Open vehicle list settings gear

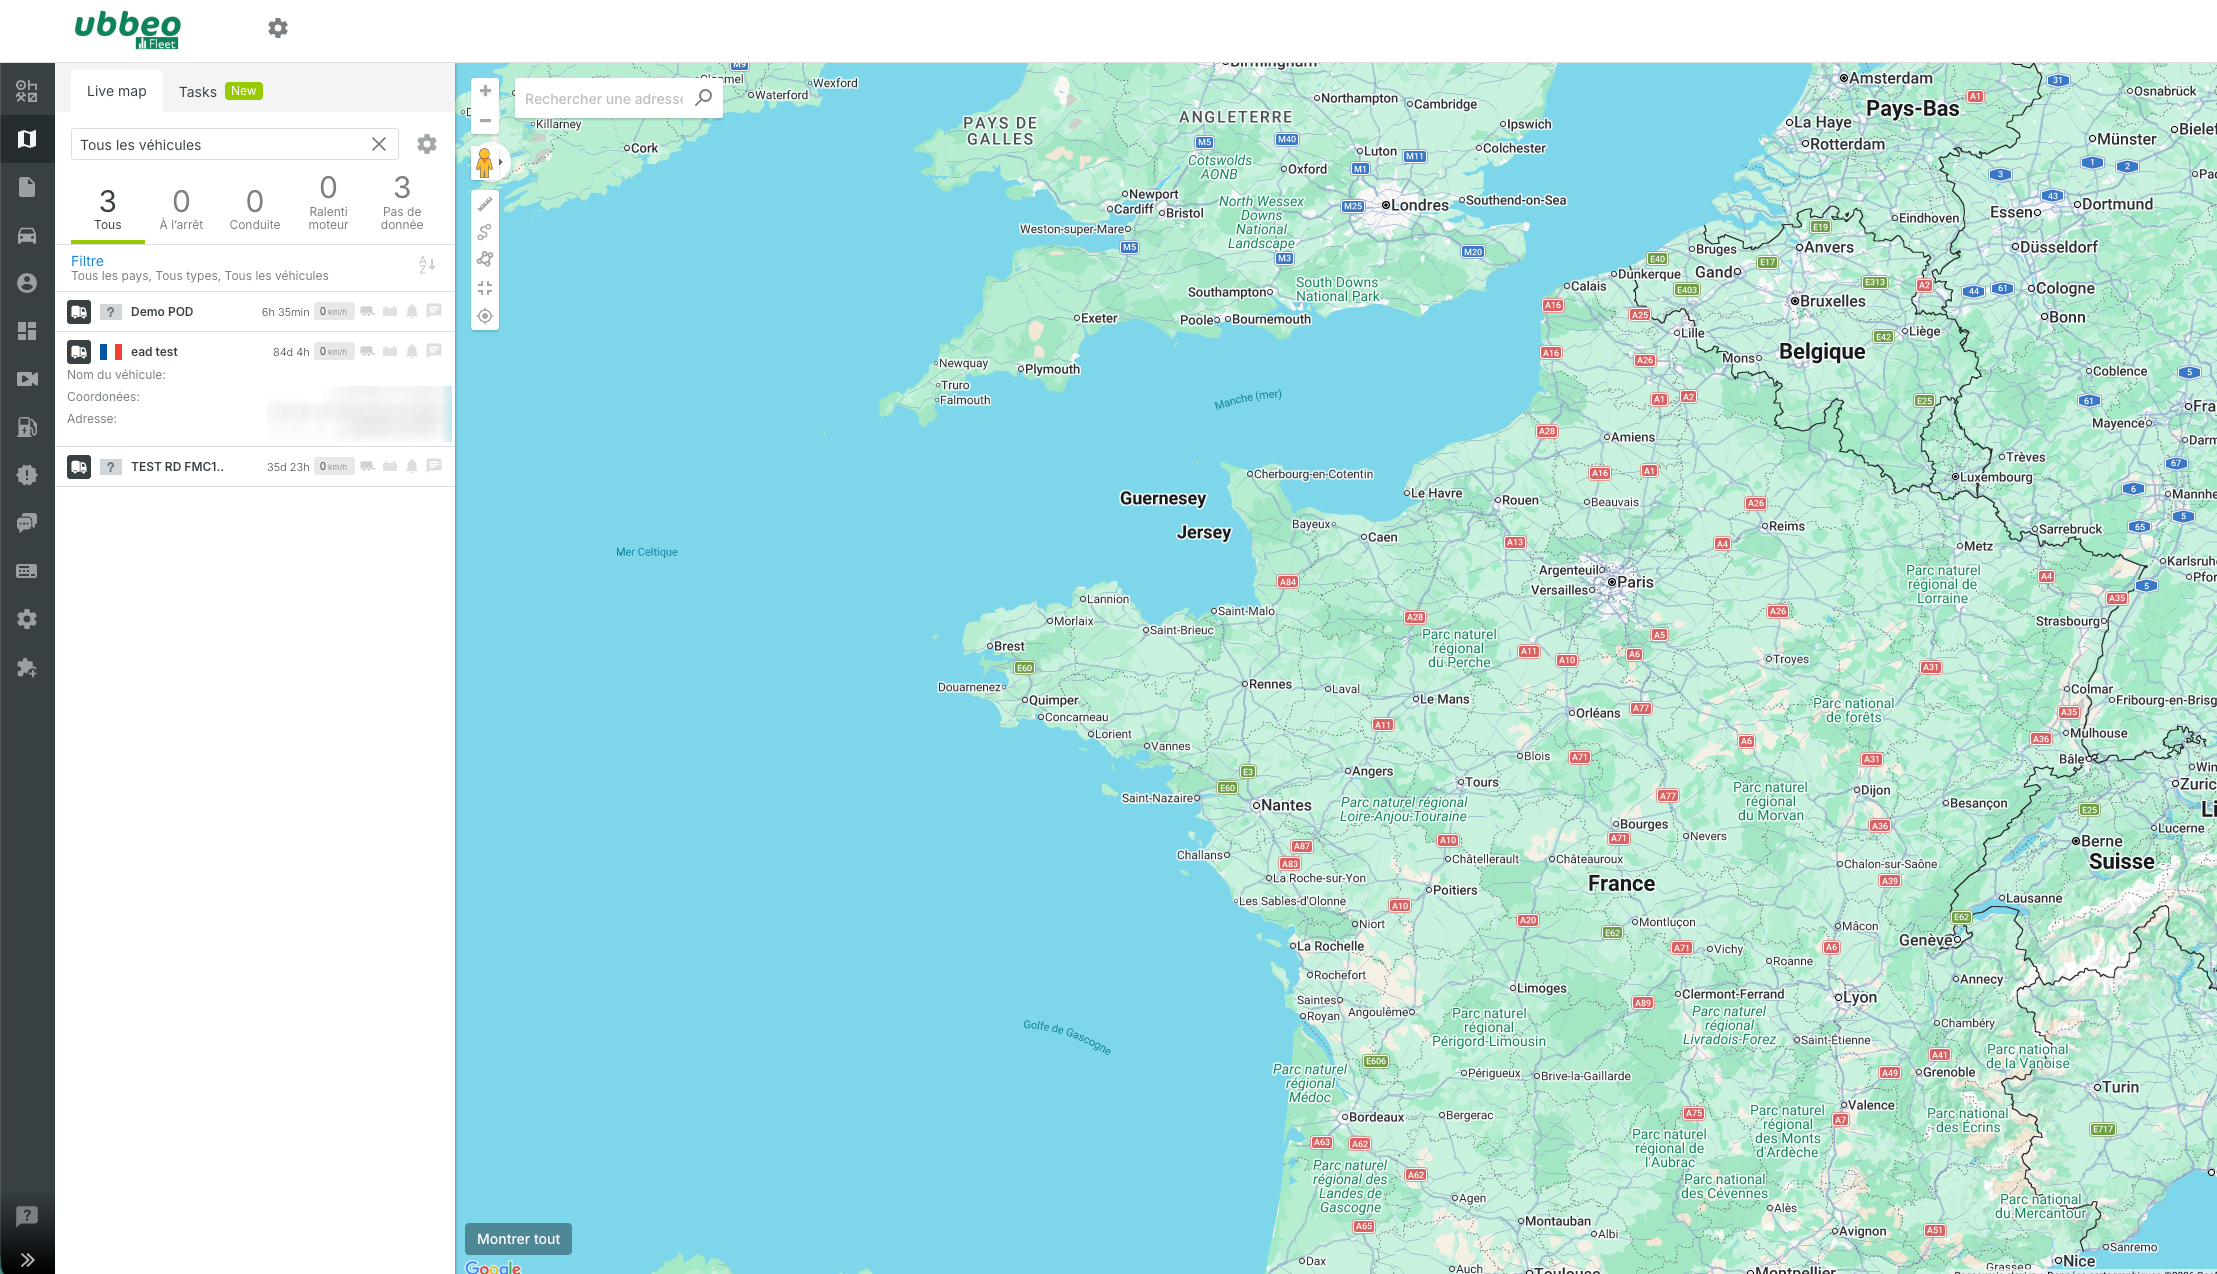(427, 144)
